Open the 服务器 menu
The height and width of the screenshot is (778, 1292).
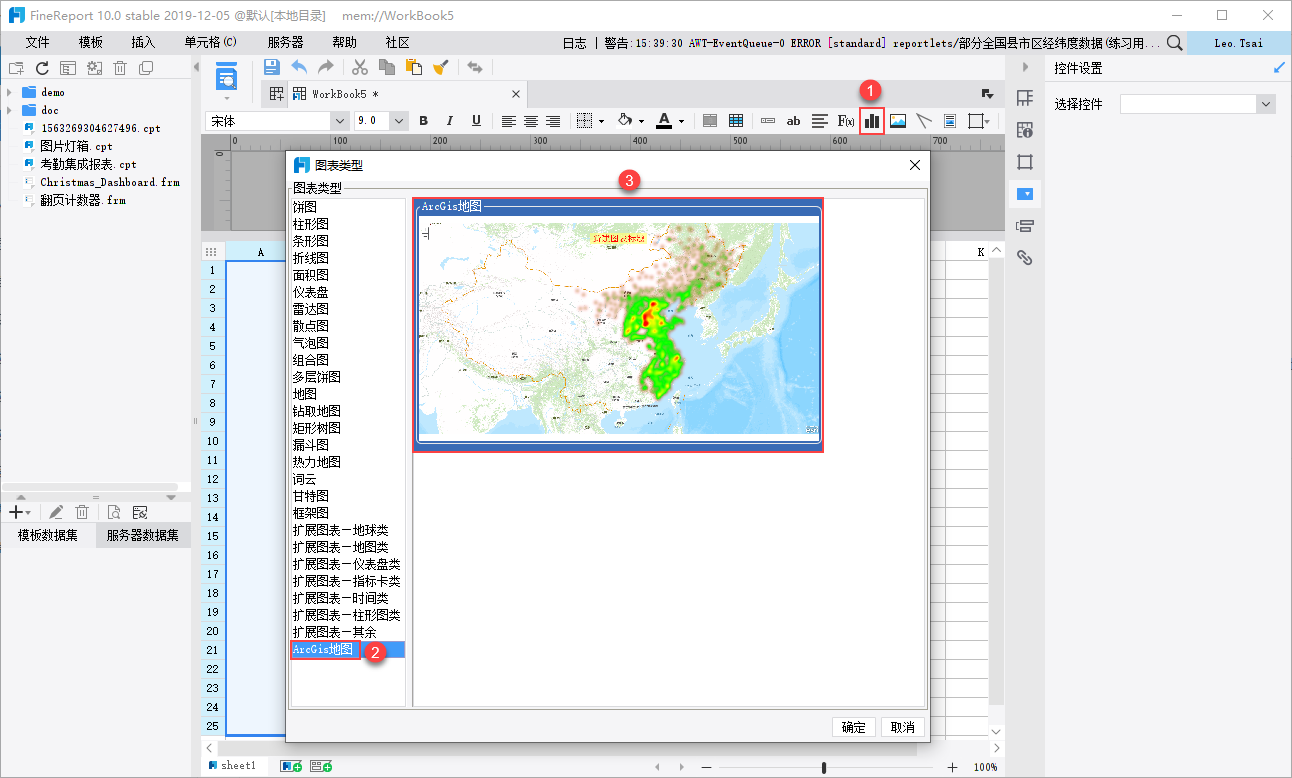point(286,43)
